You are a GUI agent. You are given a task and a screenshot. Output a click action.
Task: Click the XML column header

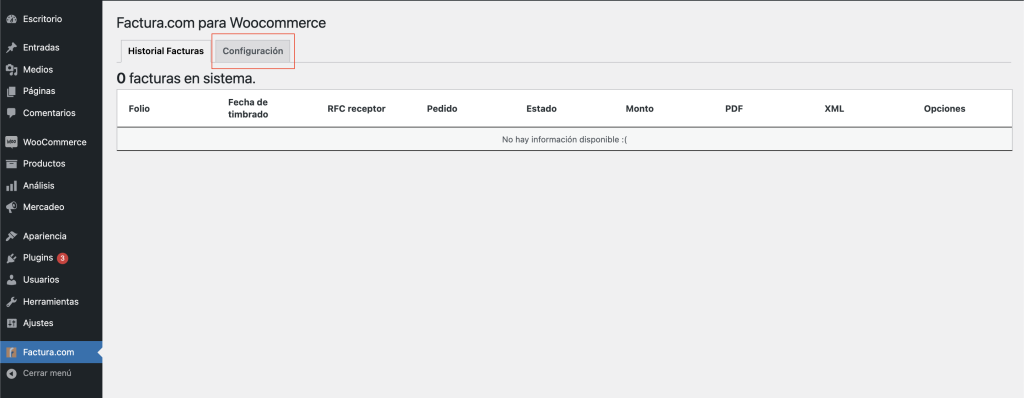tap(835, 108)
